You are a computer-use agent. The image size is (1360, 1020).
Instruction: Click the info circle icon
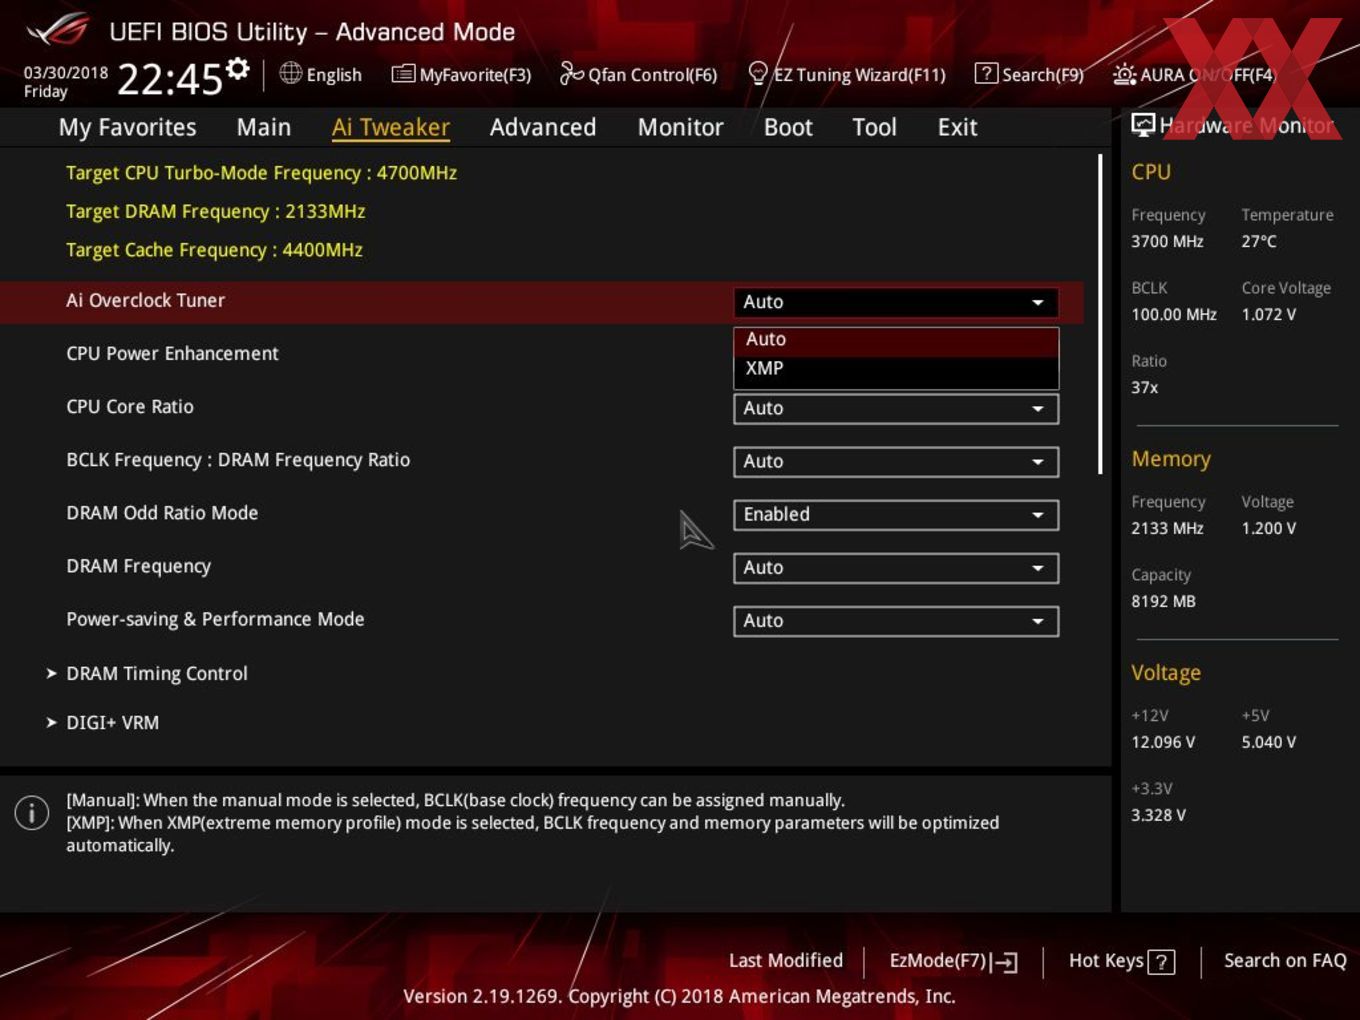tap(32, 812)
